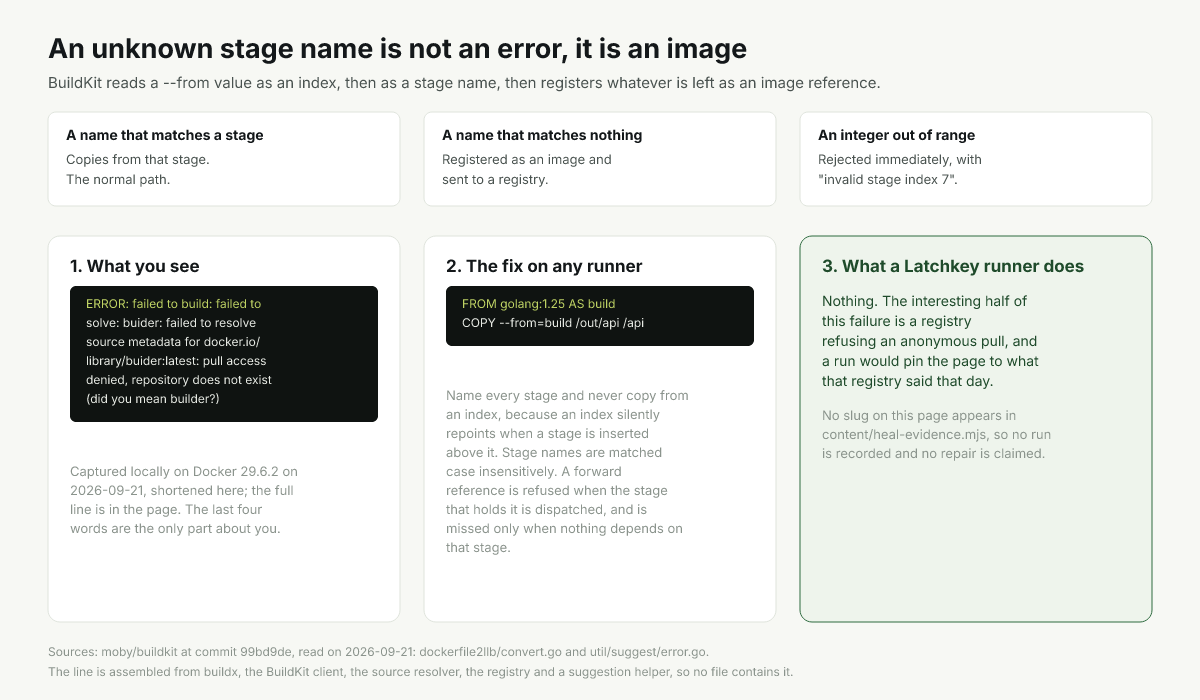Select the subtitle starting "BuildKit reads a --from value"
Screen dimensions: 1200x700
pos(464,83)
